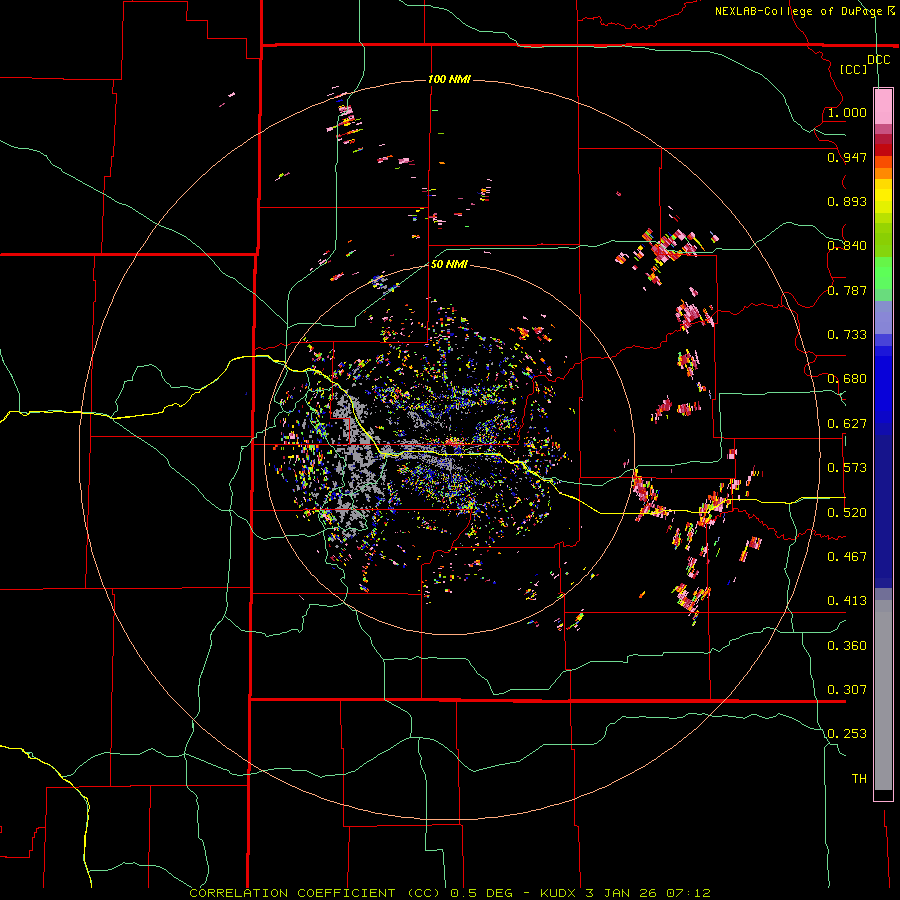
Task: Click the 0.573 legend value
Action: pyautogui.click(x=847, y=468)
